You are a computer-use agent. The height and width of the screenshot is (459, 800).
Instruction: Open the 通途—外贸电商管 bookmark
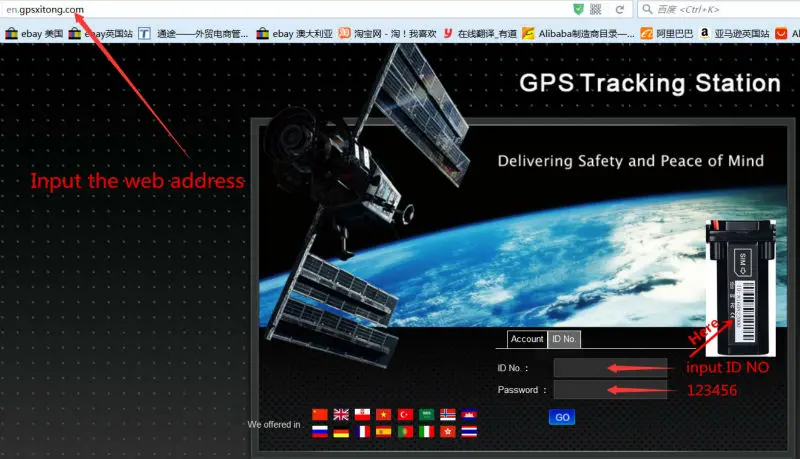pos(193,34)
